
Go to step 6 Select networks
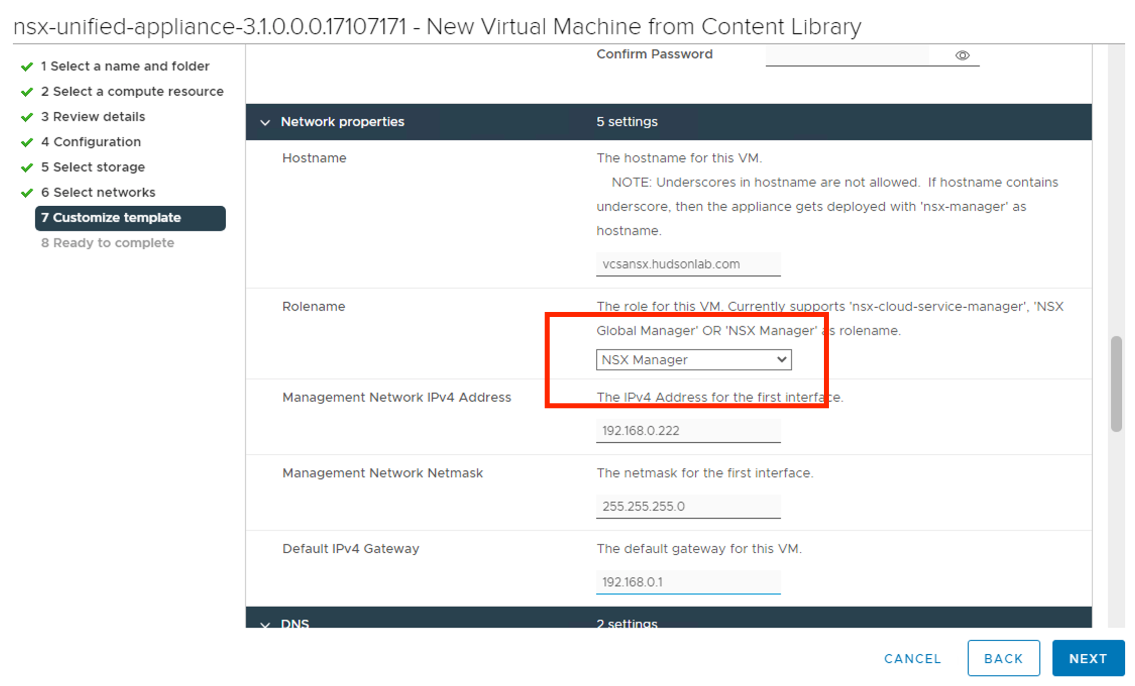tap(98, 192)
